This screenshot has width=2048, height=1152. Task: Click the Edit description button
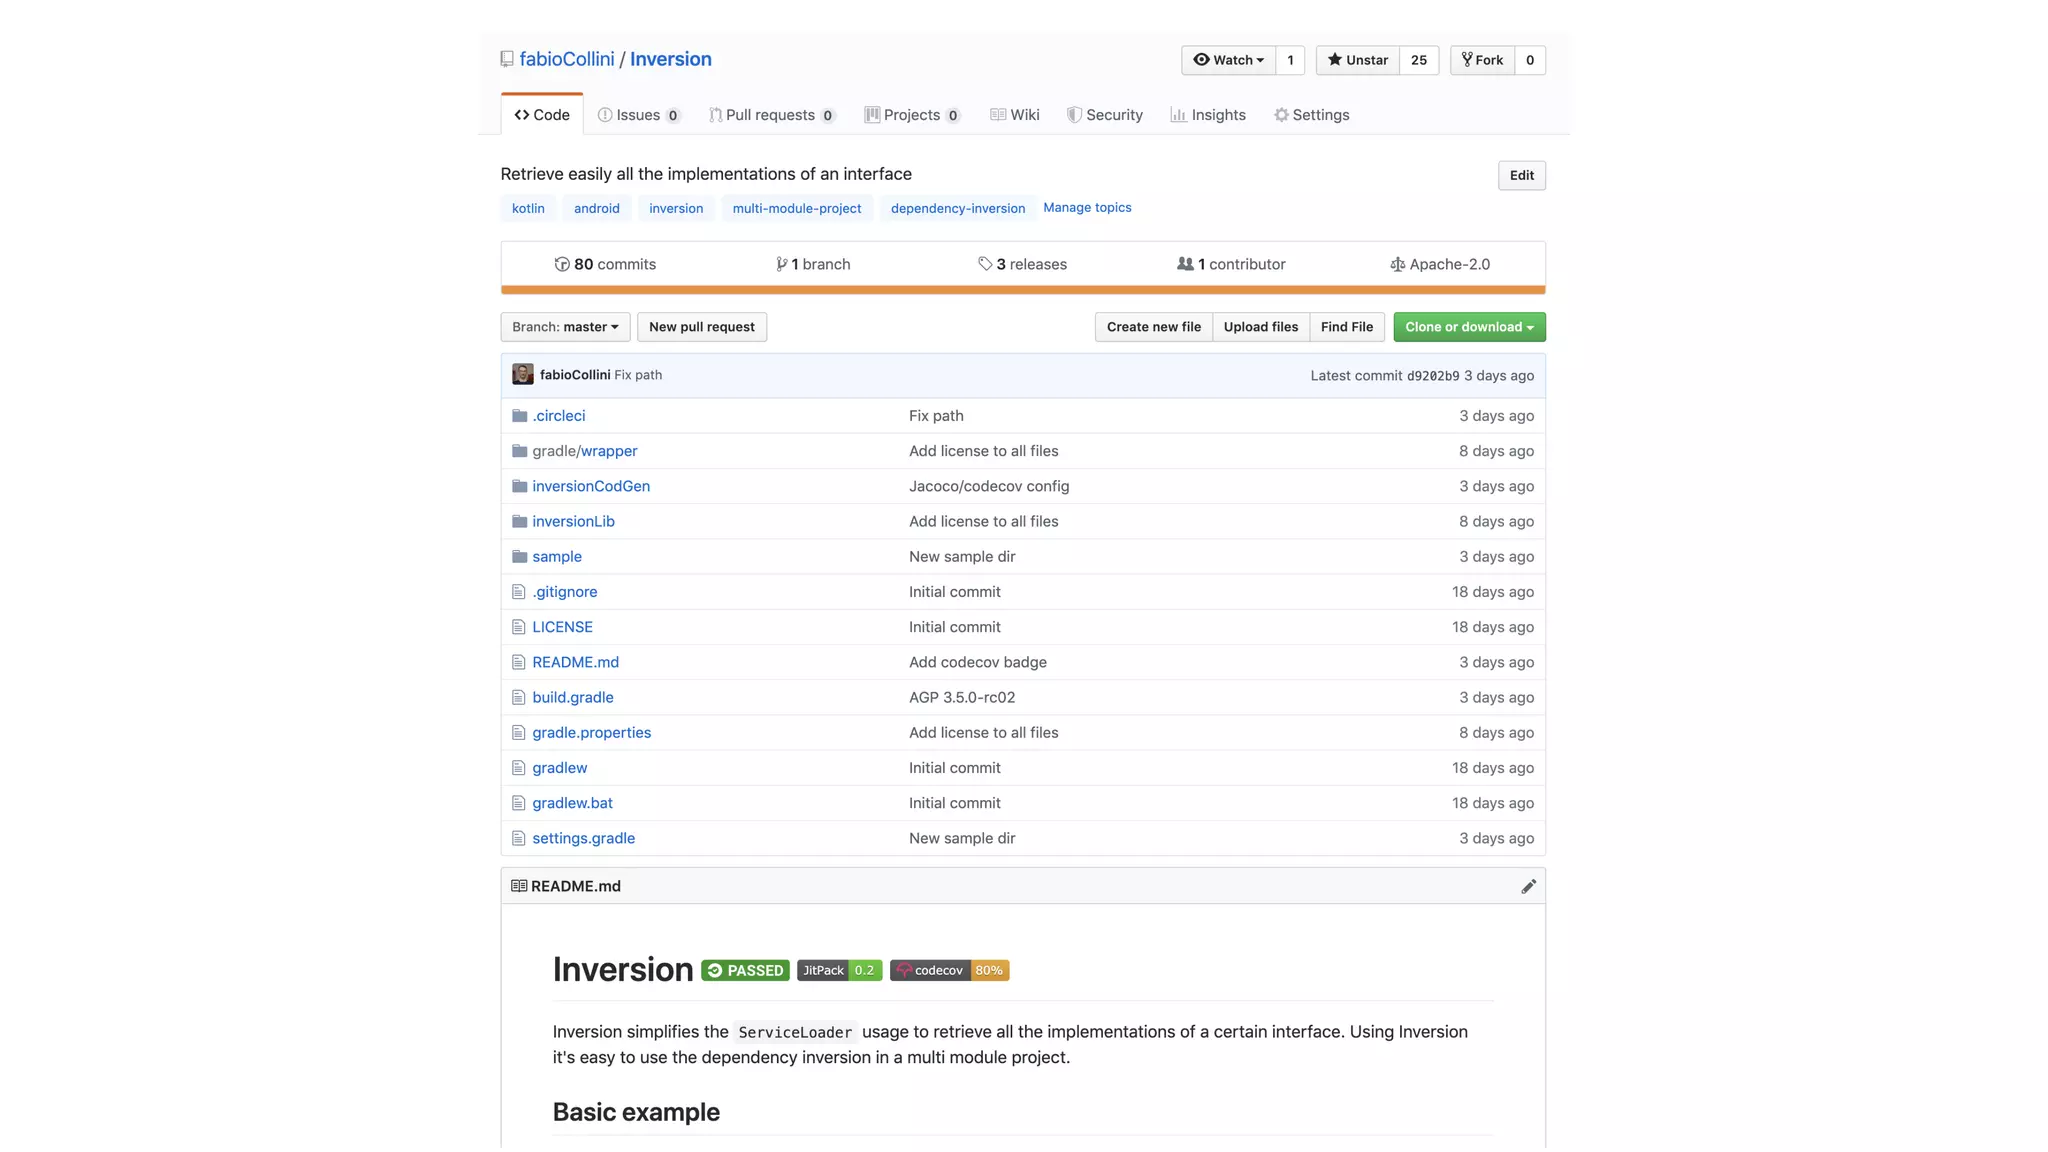click(1521, 176)
